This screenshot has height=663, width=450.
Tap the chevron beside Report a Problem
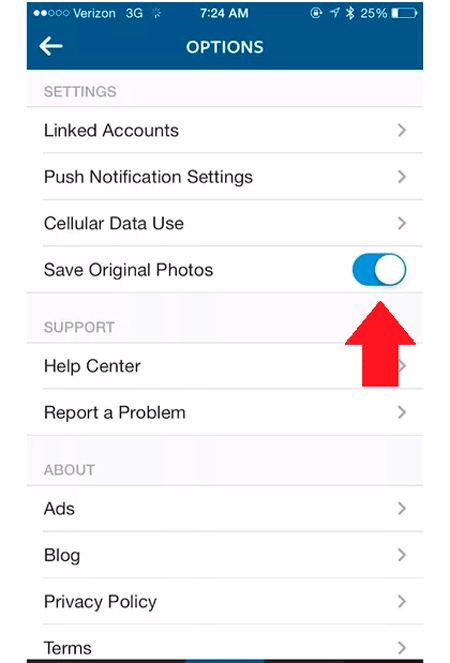402,412
